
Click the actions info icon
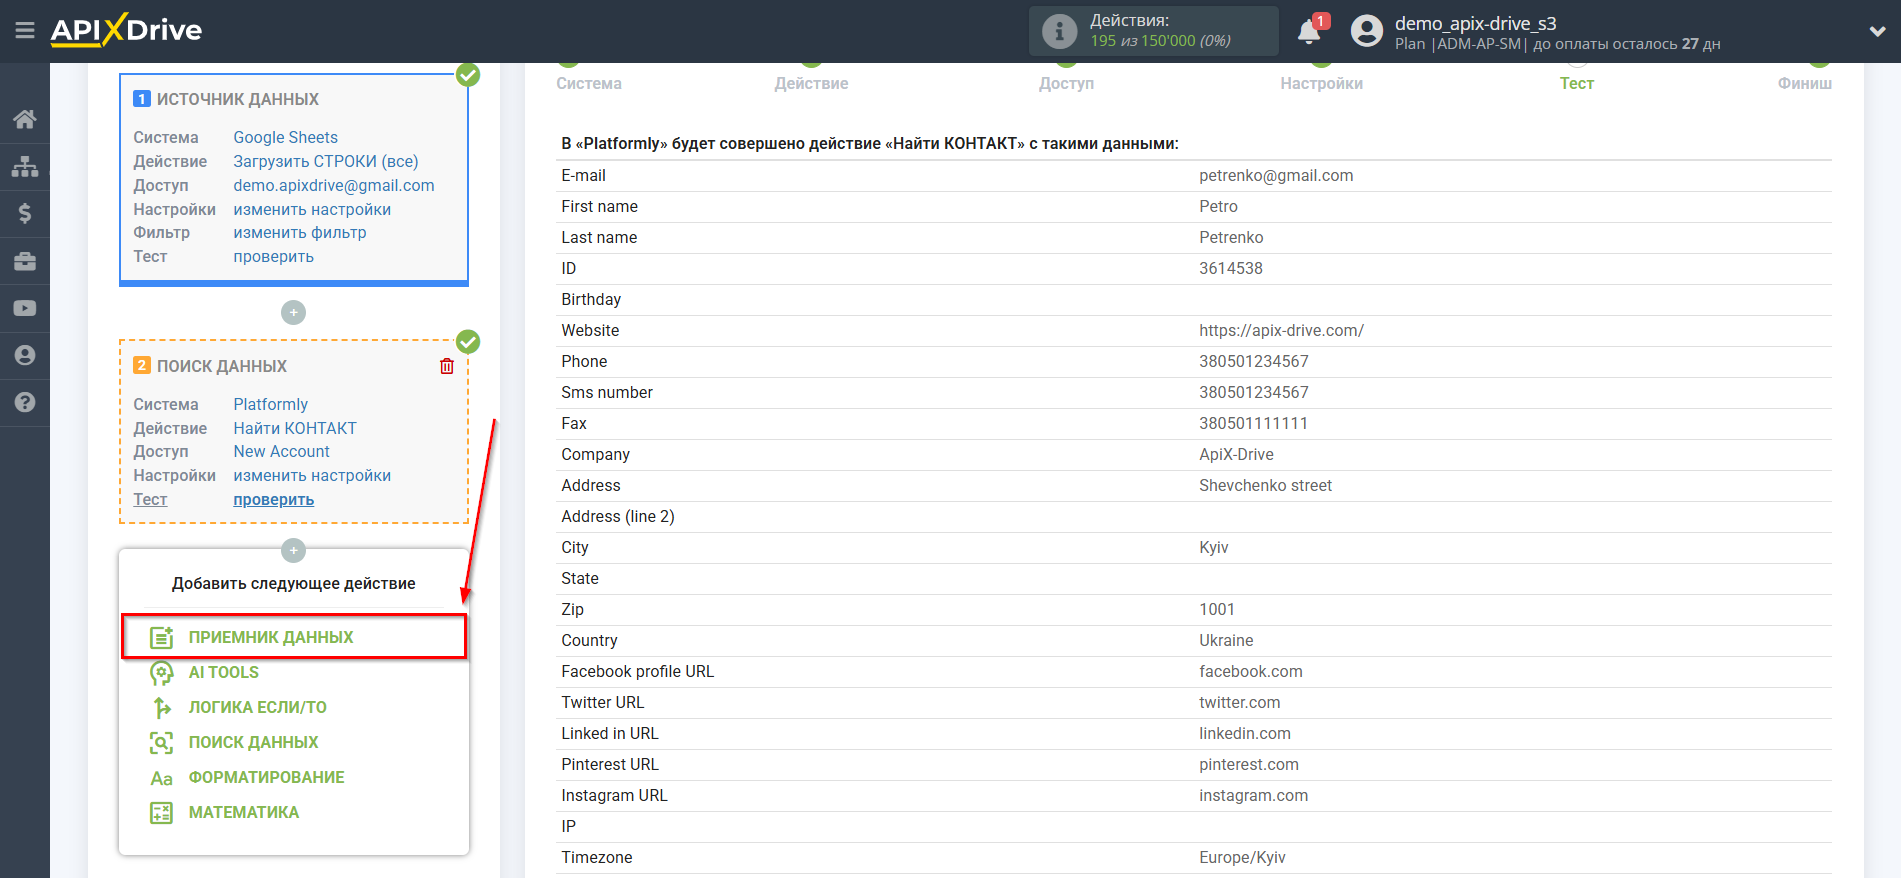(x=1059, y=31)
